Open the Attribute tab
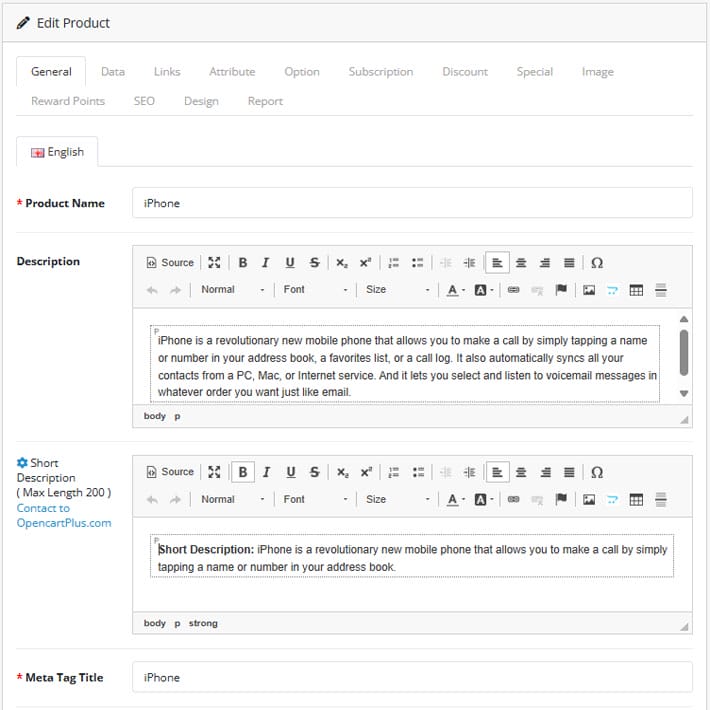Screen dimensions: 710x710 (x=232, y=72)
